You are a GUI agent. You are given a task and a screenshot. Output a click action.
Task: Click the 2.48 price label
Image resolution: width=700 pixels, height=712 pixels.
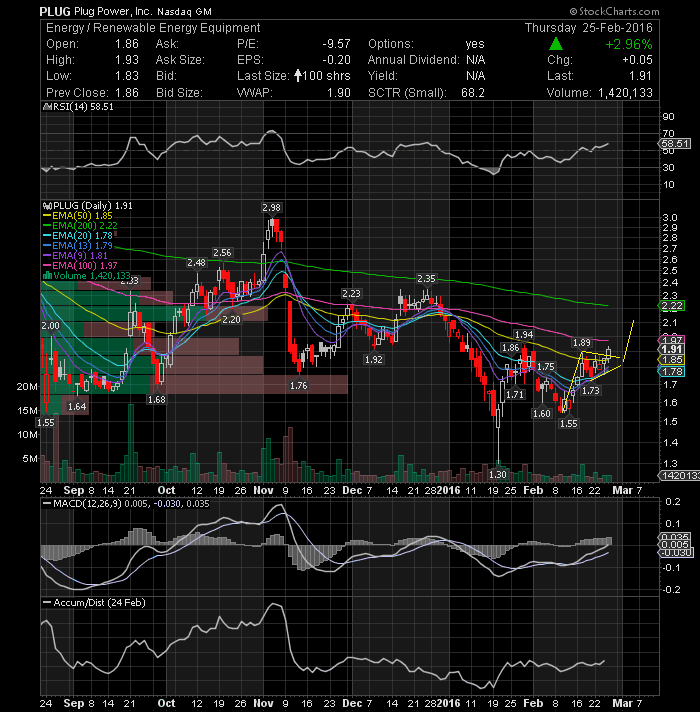click(196, 262)
